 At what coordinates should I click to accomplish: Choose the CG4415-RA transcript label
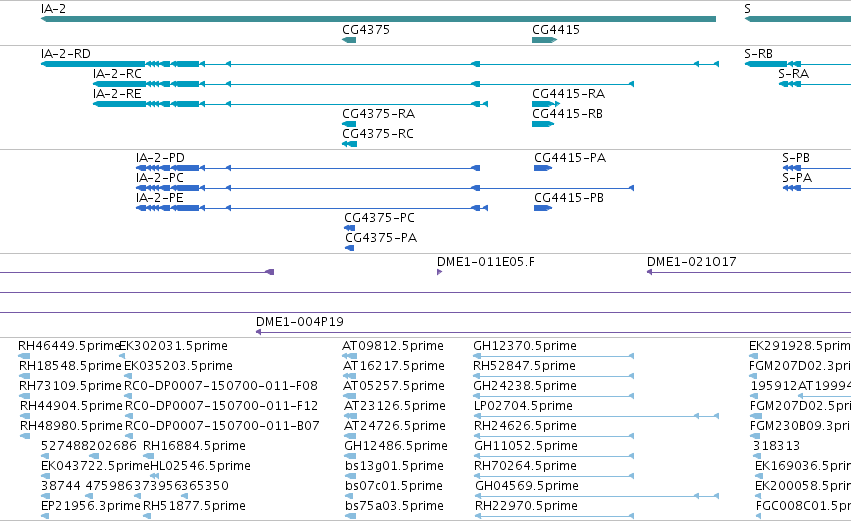568,94
